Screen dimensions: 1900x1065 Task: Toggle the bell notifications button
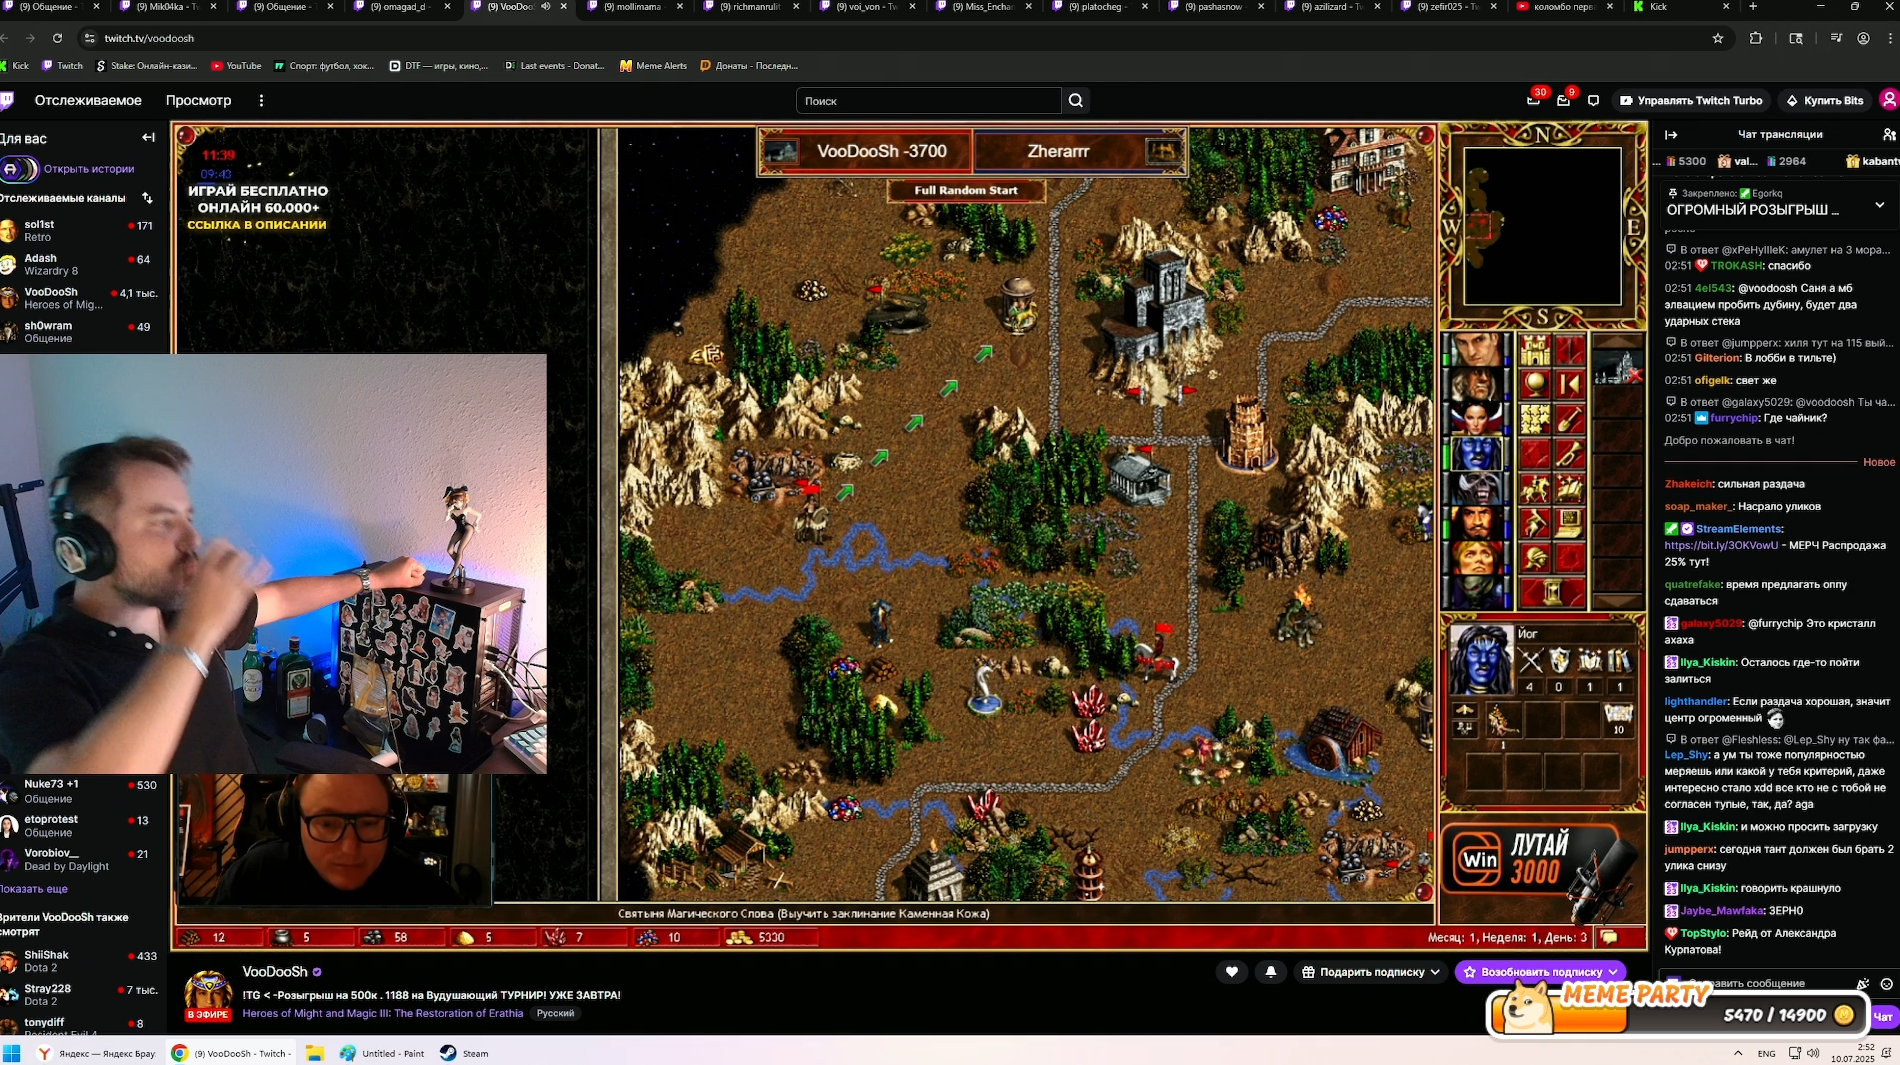[x=1271, y=972]
